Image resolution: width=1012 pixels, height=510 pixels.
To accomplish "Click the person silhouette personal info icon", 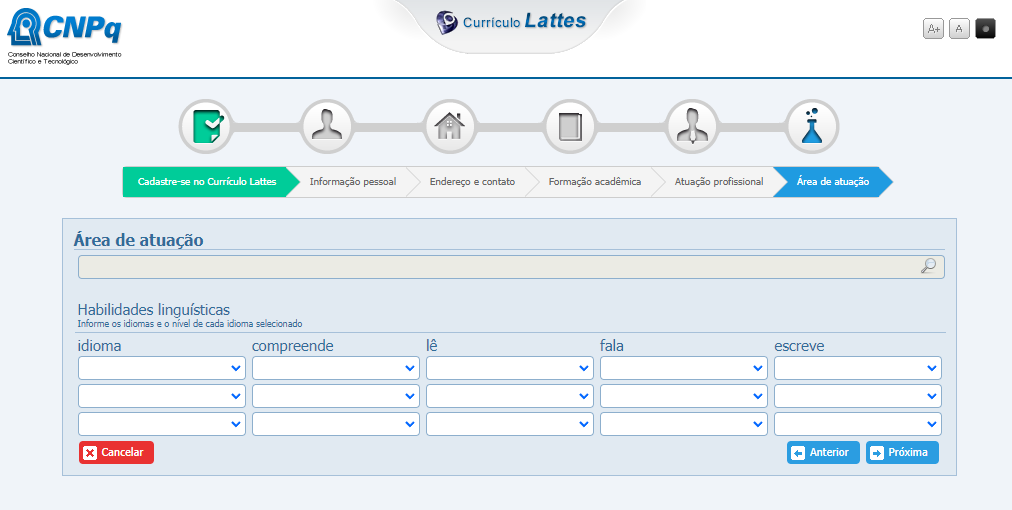I will [327, 127].
